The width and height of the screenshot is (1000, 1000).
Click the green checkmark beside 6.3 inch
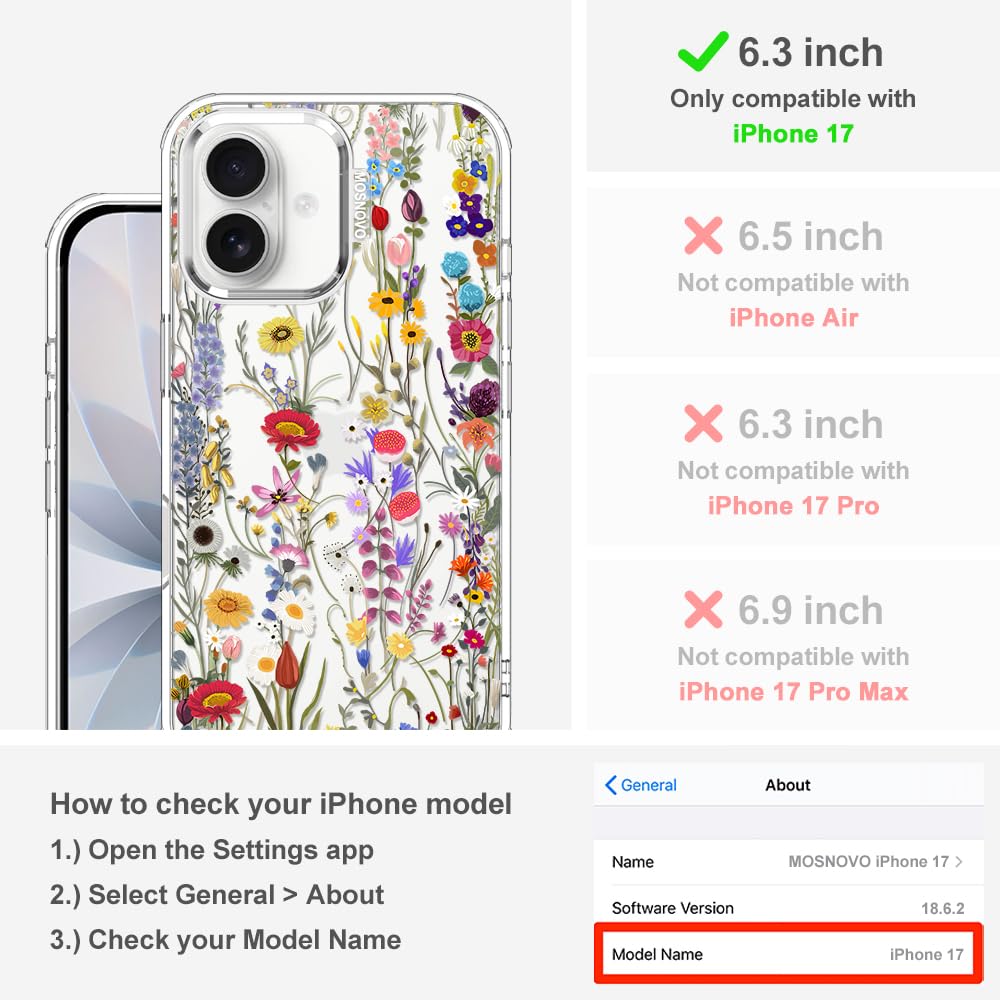pyautogui.click(x=703, y=51)
